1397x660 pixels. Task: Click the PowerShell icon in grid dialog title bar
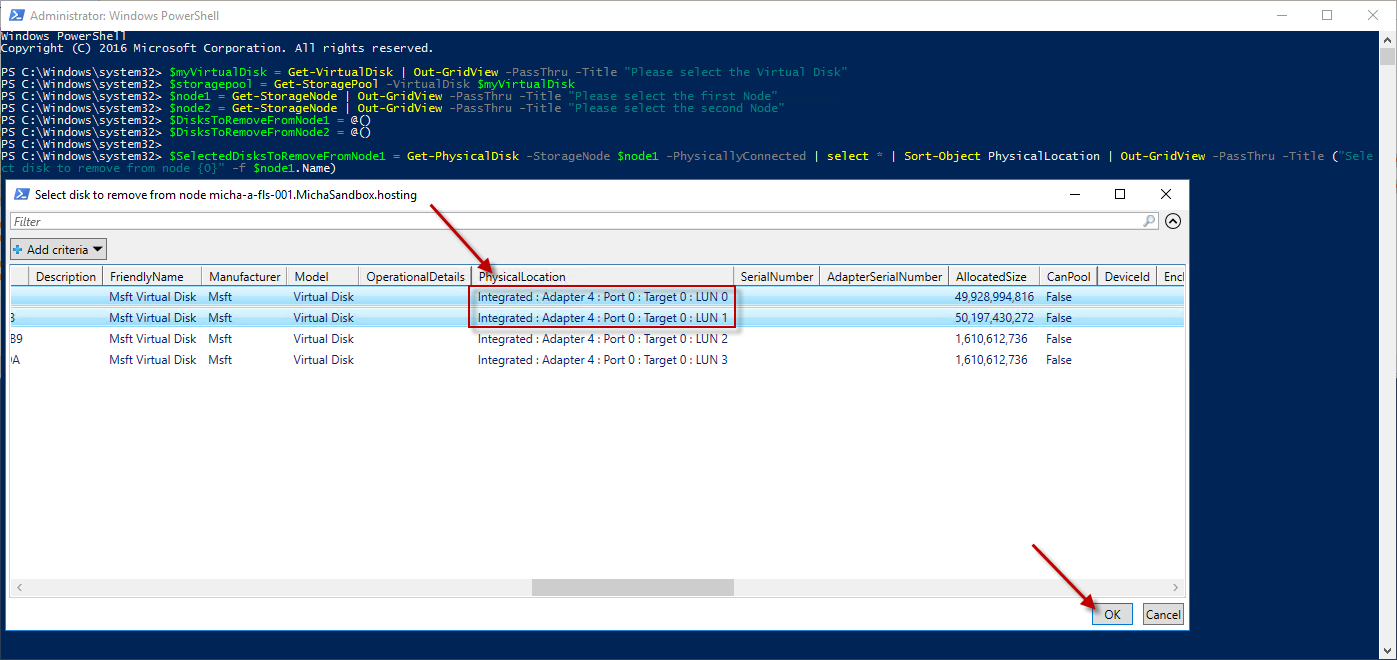coord(21,195)
